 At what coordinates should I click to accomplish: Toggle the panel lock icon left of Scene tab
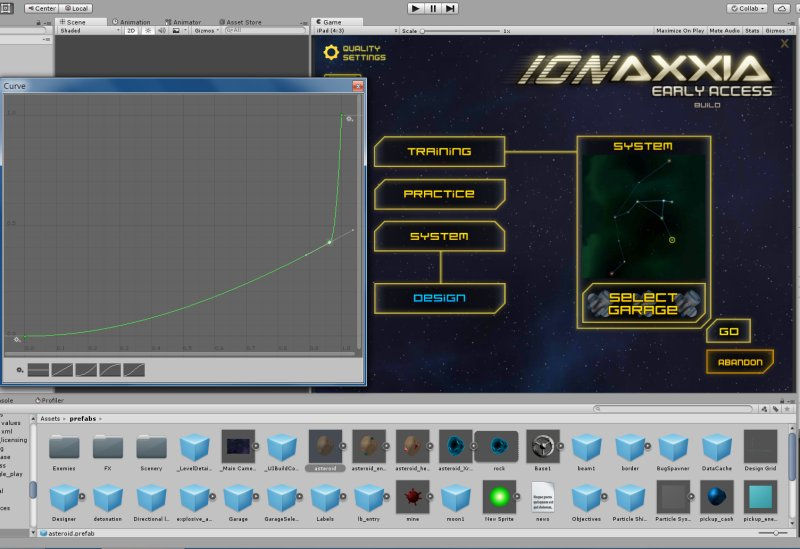pyautogui.click(x=38, y=22)
